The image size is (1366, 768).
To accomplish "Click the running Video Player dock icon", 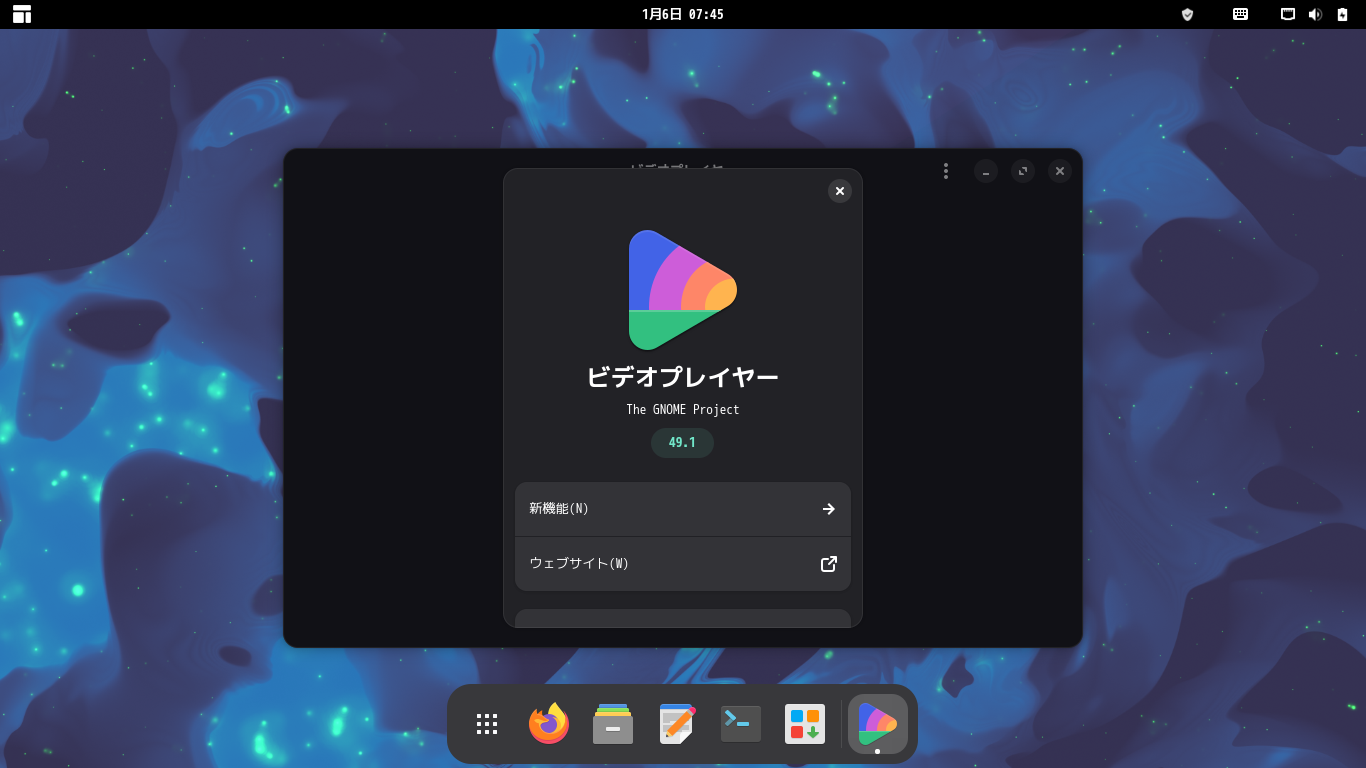I will 876,723.
